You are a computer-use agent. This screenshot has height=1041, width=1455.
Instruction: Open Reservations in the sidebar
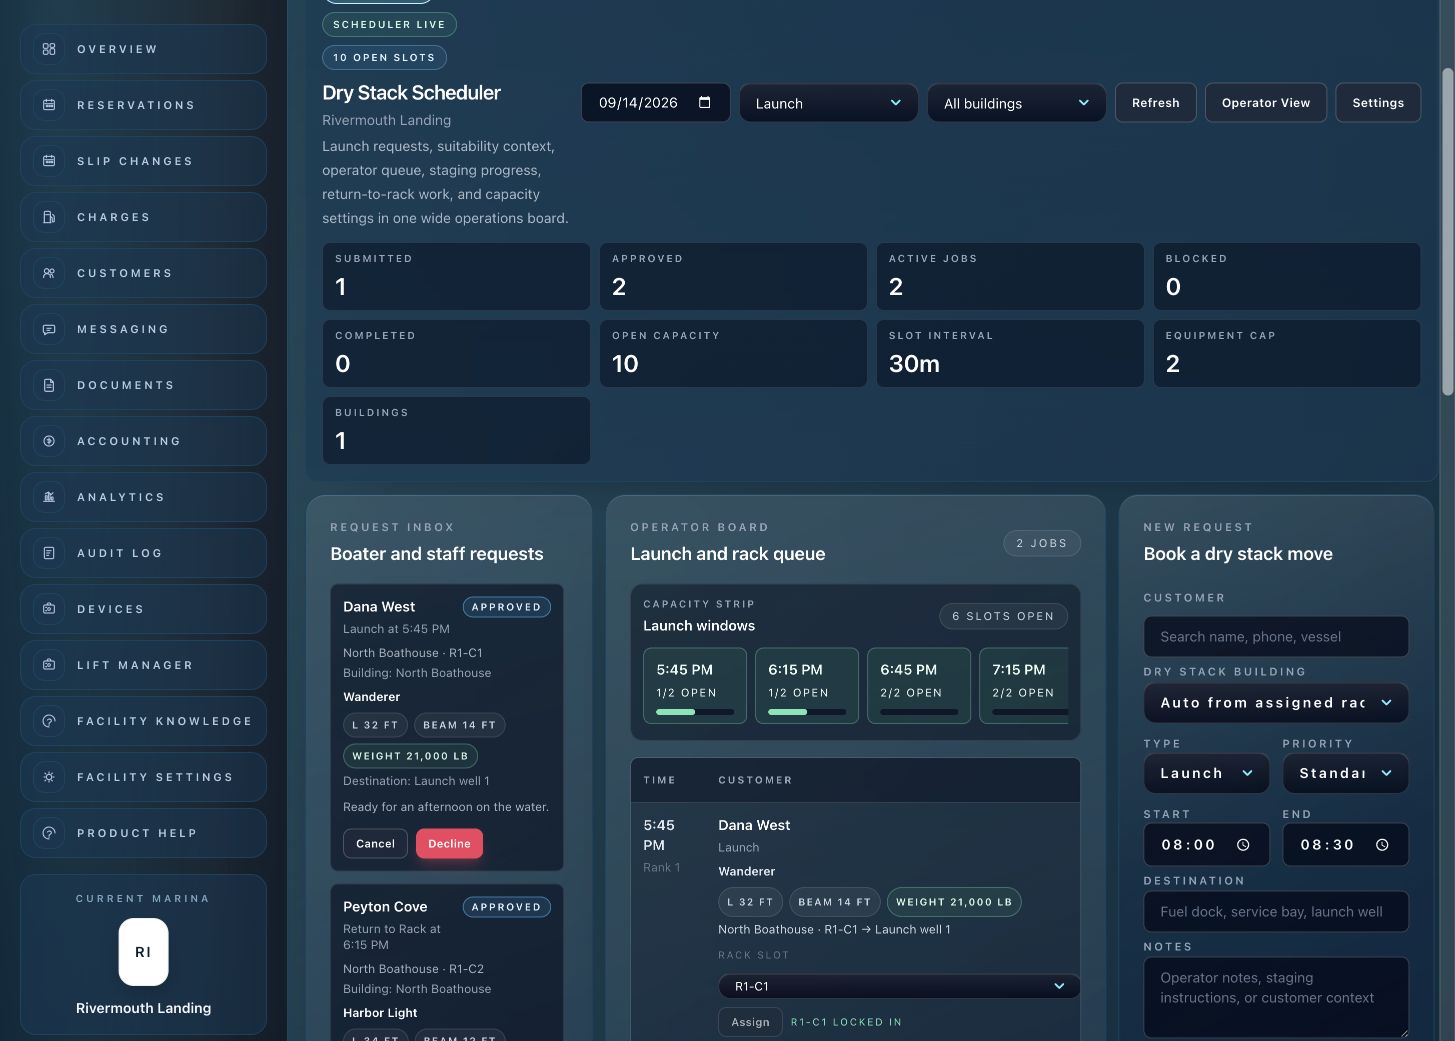[x=143, y=105]
